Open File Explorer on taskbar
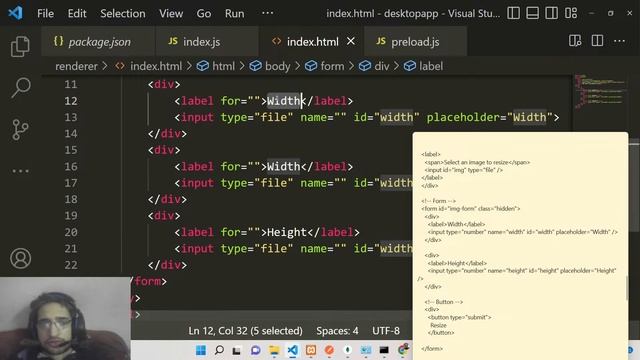Image resolution: width=640 pixels, height=360 pixels. point(274,350)
